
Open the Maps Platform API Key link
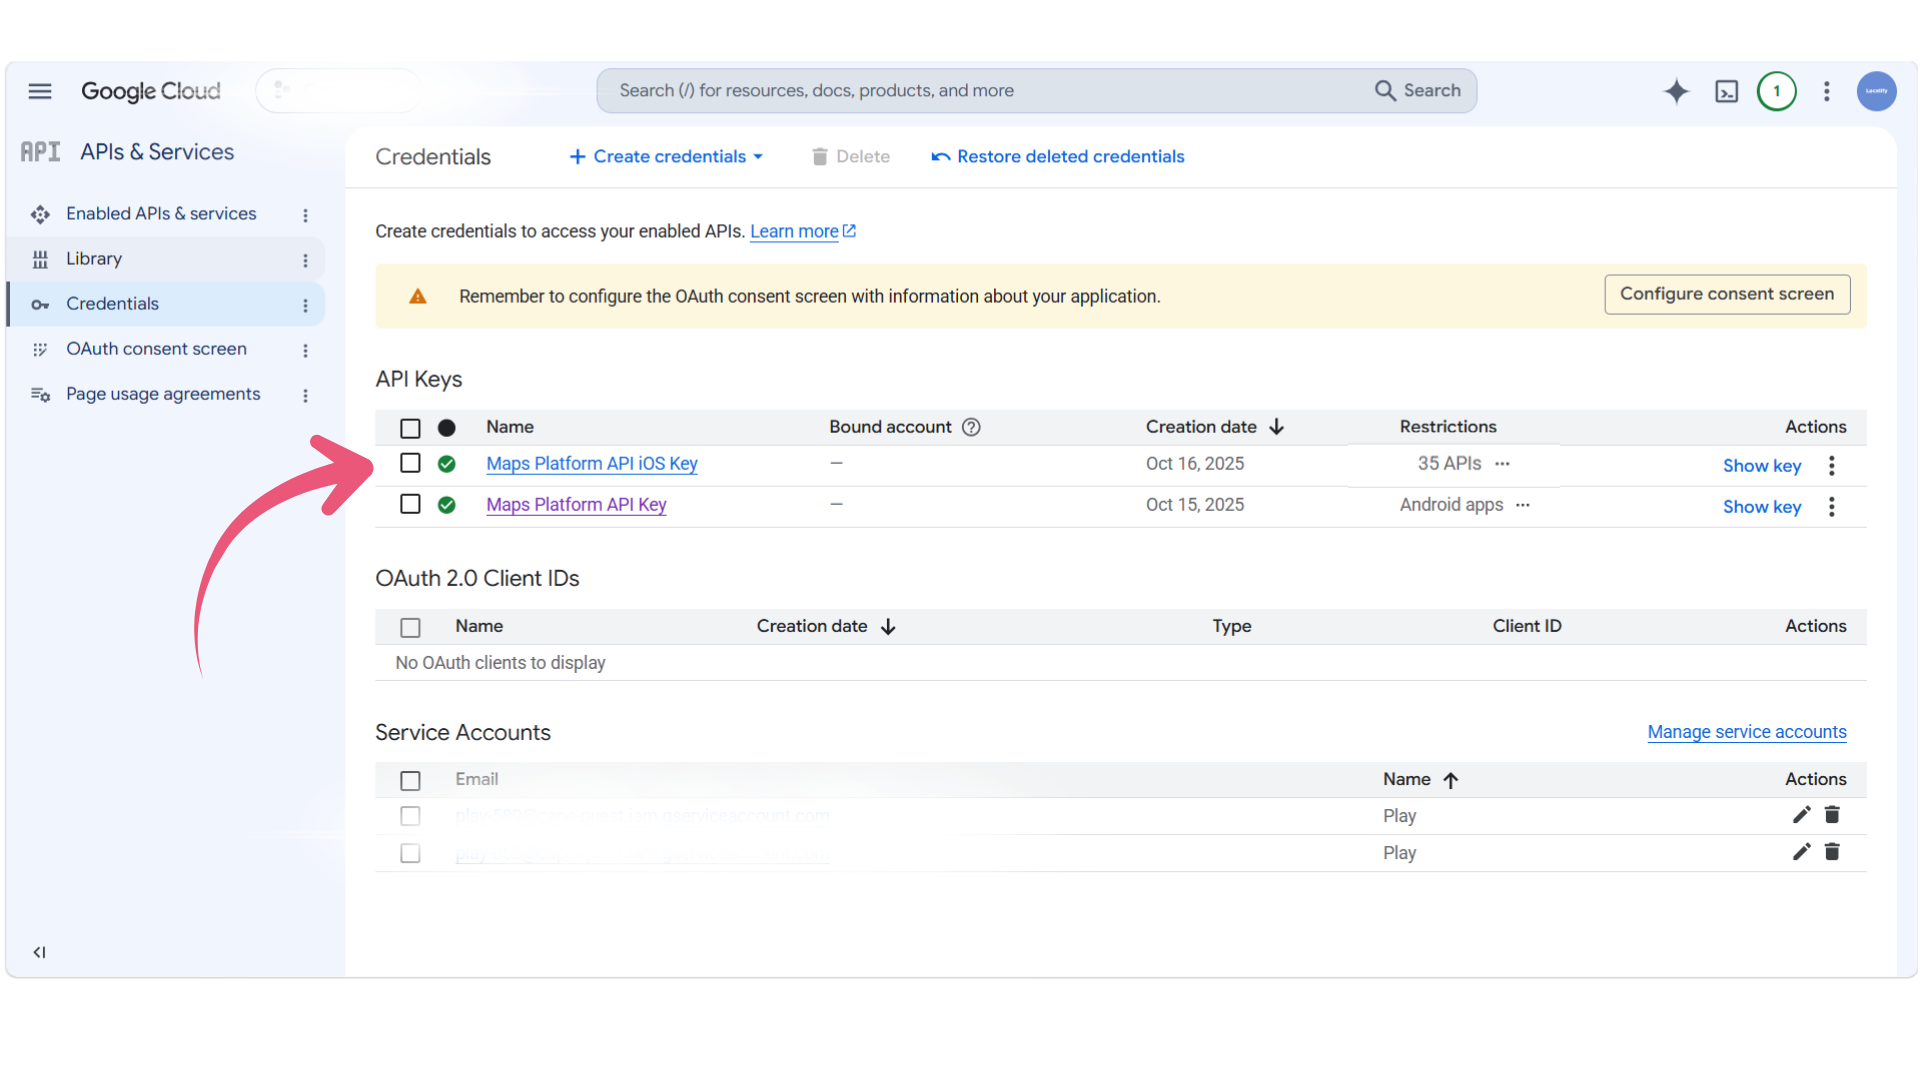coord(576,504)
